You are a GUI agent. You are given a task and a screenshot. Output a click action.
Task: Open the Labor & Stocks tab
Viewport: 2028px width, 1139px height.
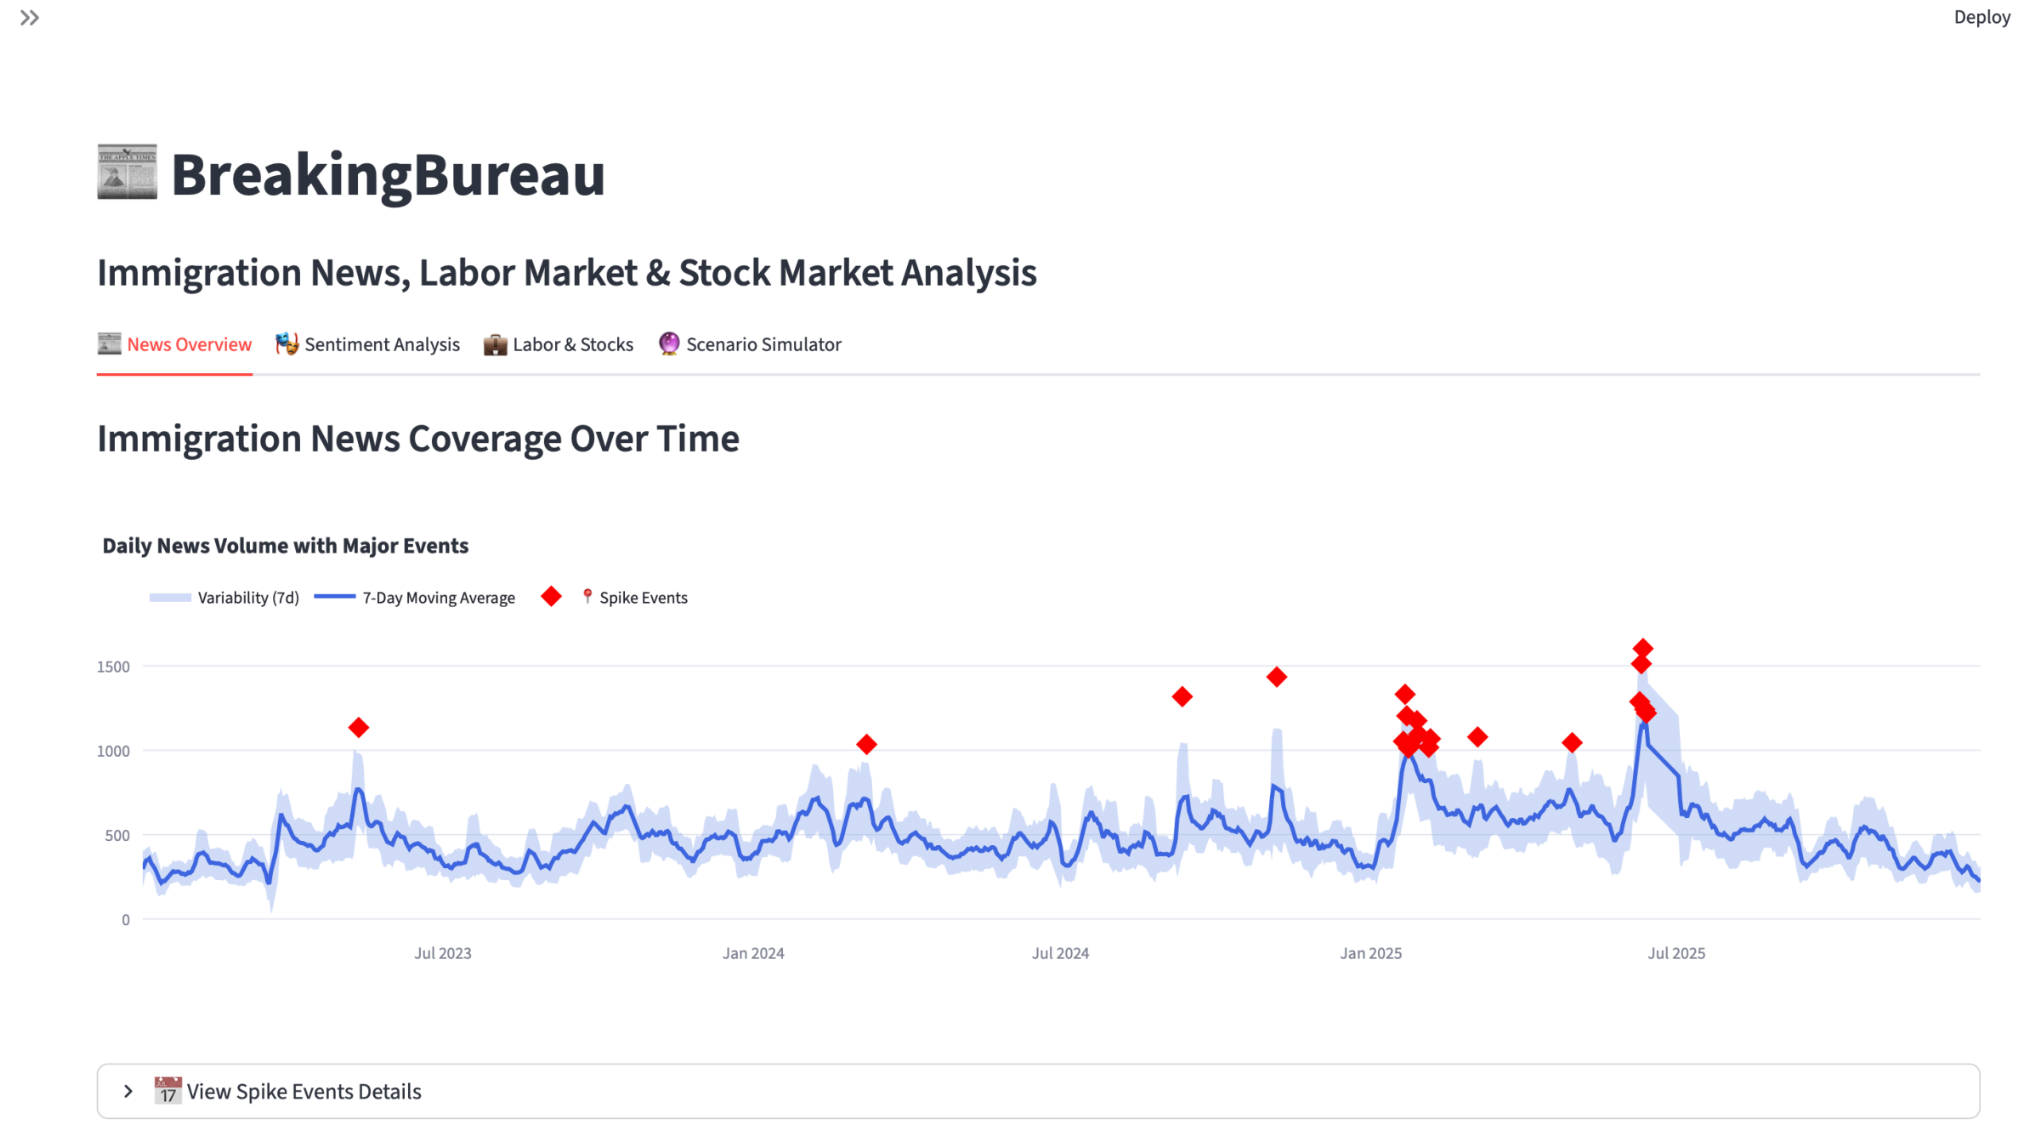point(572,344)
